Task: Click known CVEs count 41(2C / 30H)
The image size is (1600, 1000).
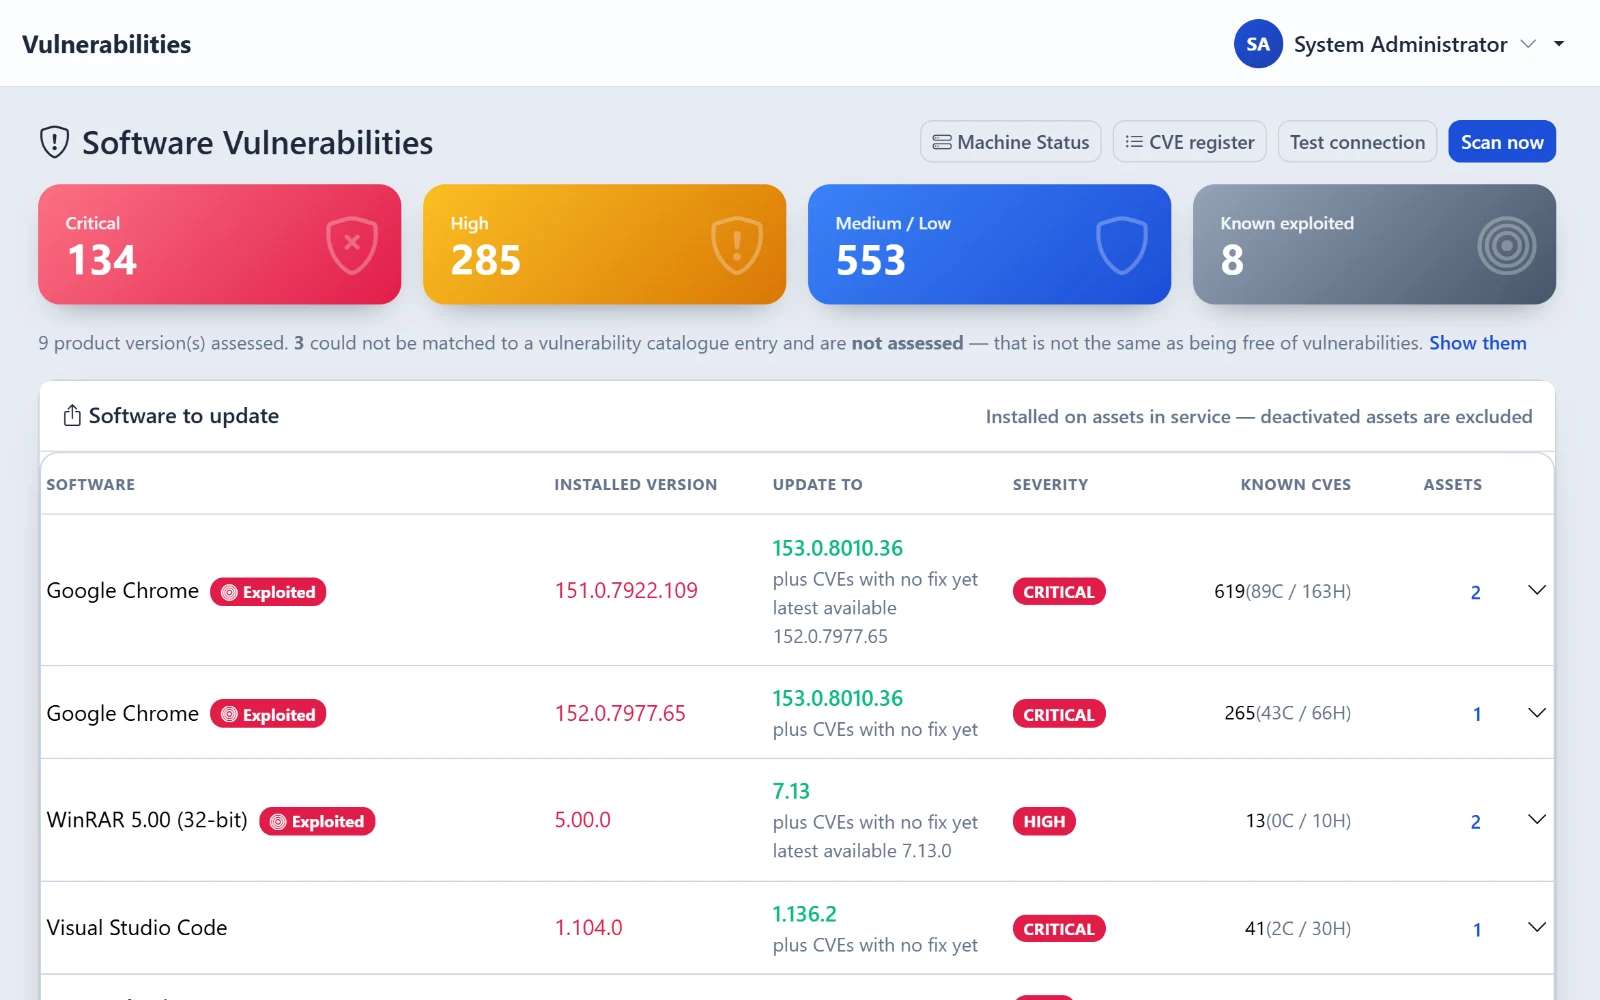Action: pos(1298,929)
